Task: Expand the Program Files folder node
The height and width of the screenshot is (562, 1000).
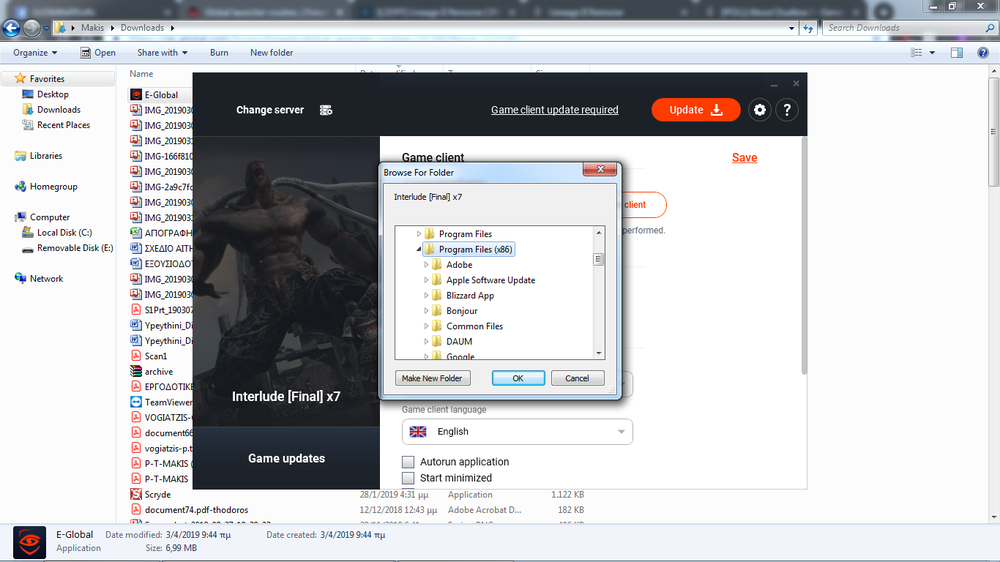Action: click(x=418, y=234)
